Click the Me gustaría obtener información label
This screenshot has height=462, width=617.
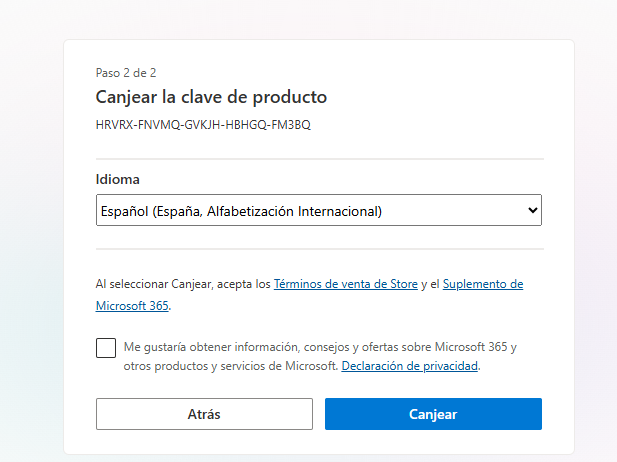320,348
